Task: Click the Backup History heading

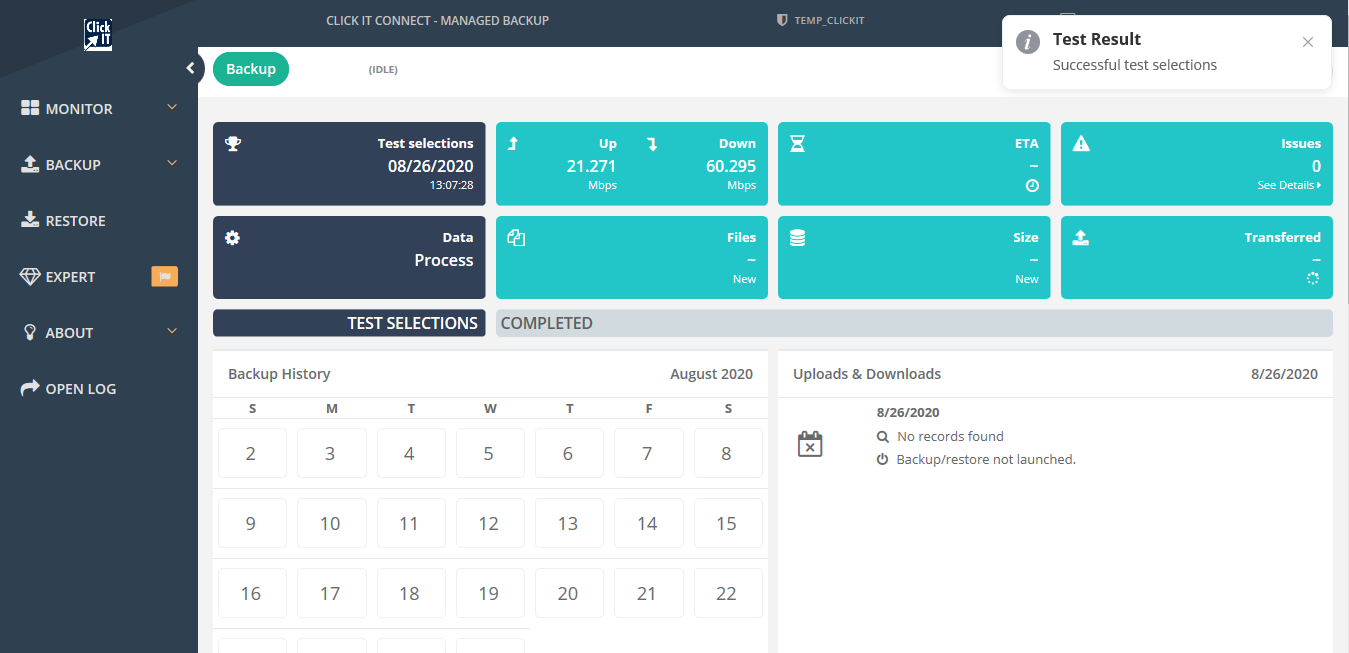Action: (279, 374)
